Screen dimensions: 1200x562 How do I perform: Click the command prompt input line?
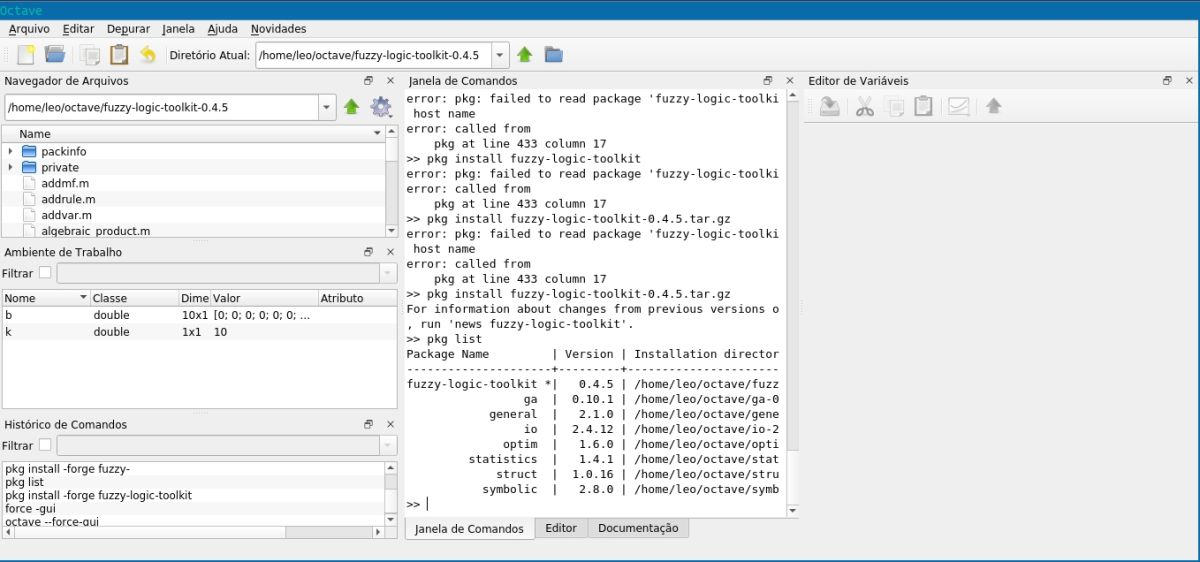coord(596,504)
